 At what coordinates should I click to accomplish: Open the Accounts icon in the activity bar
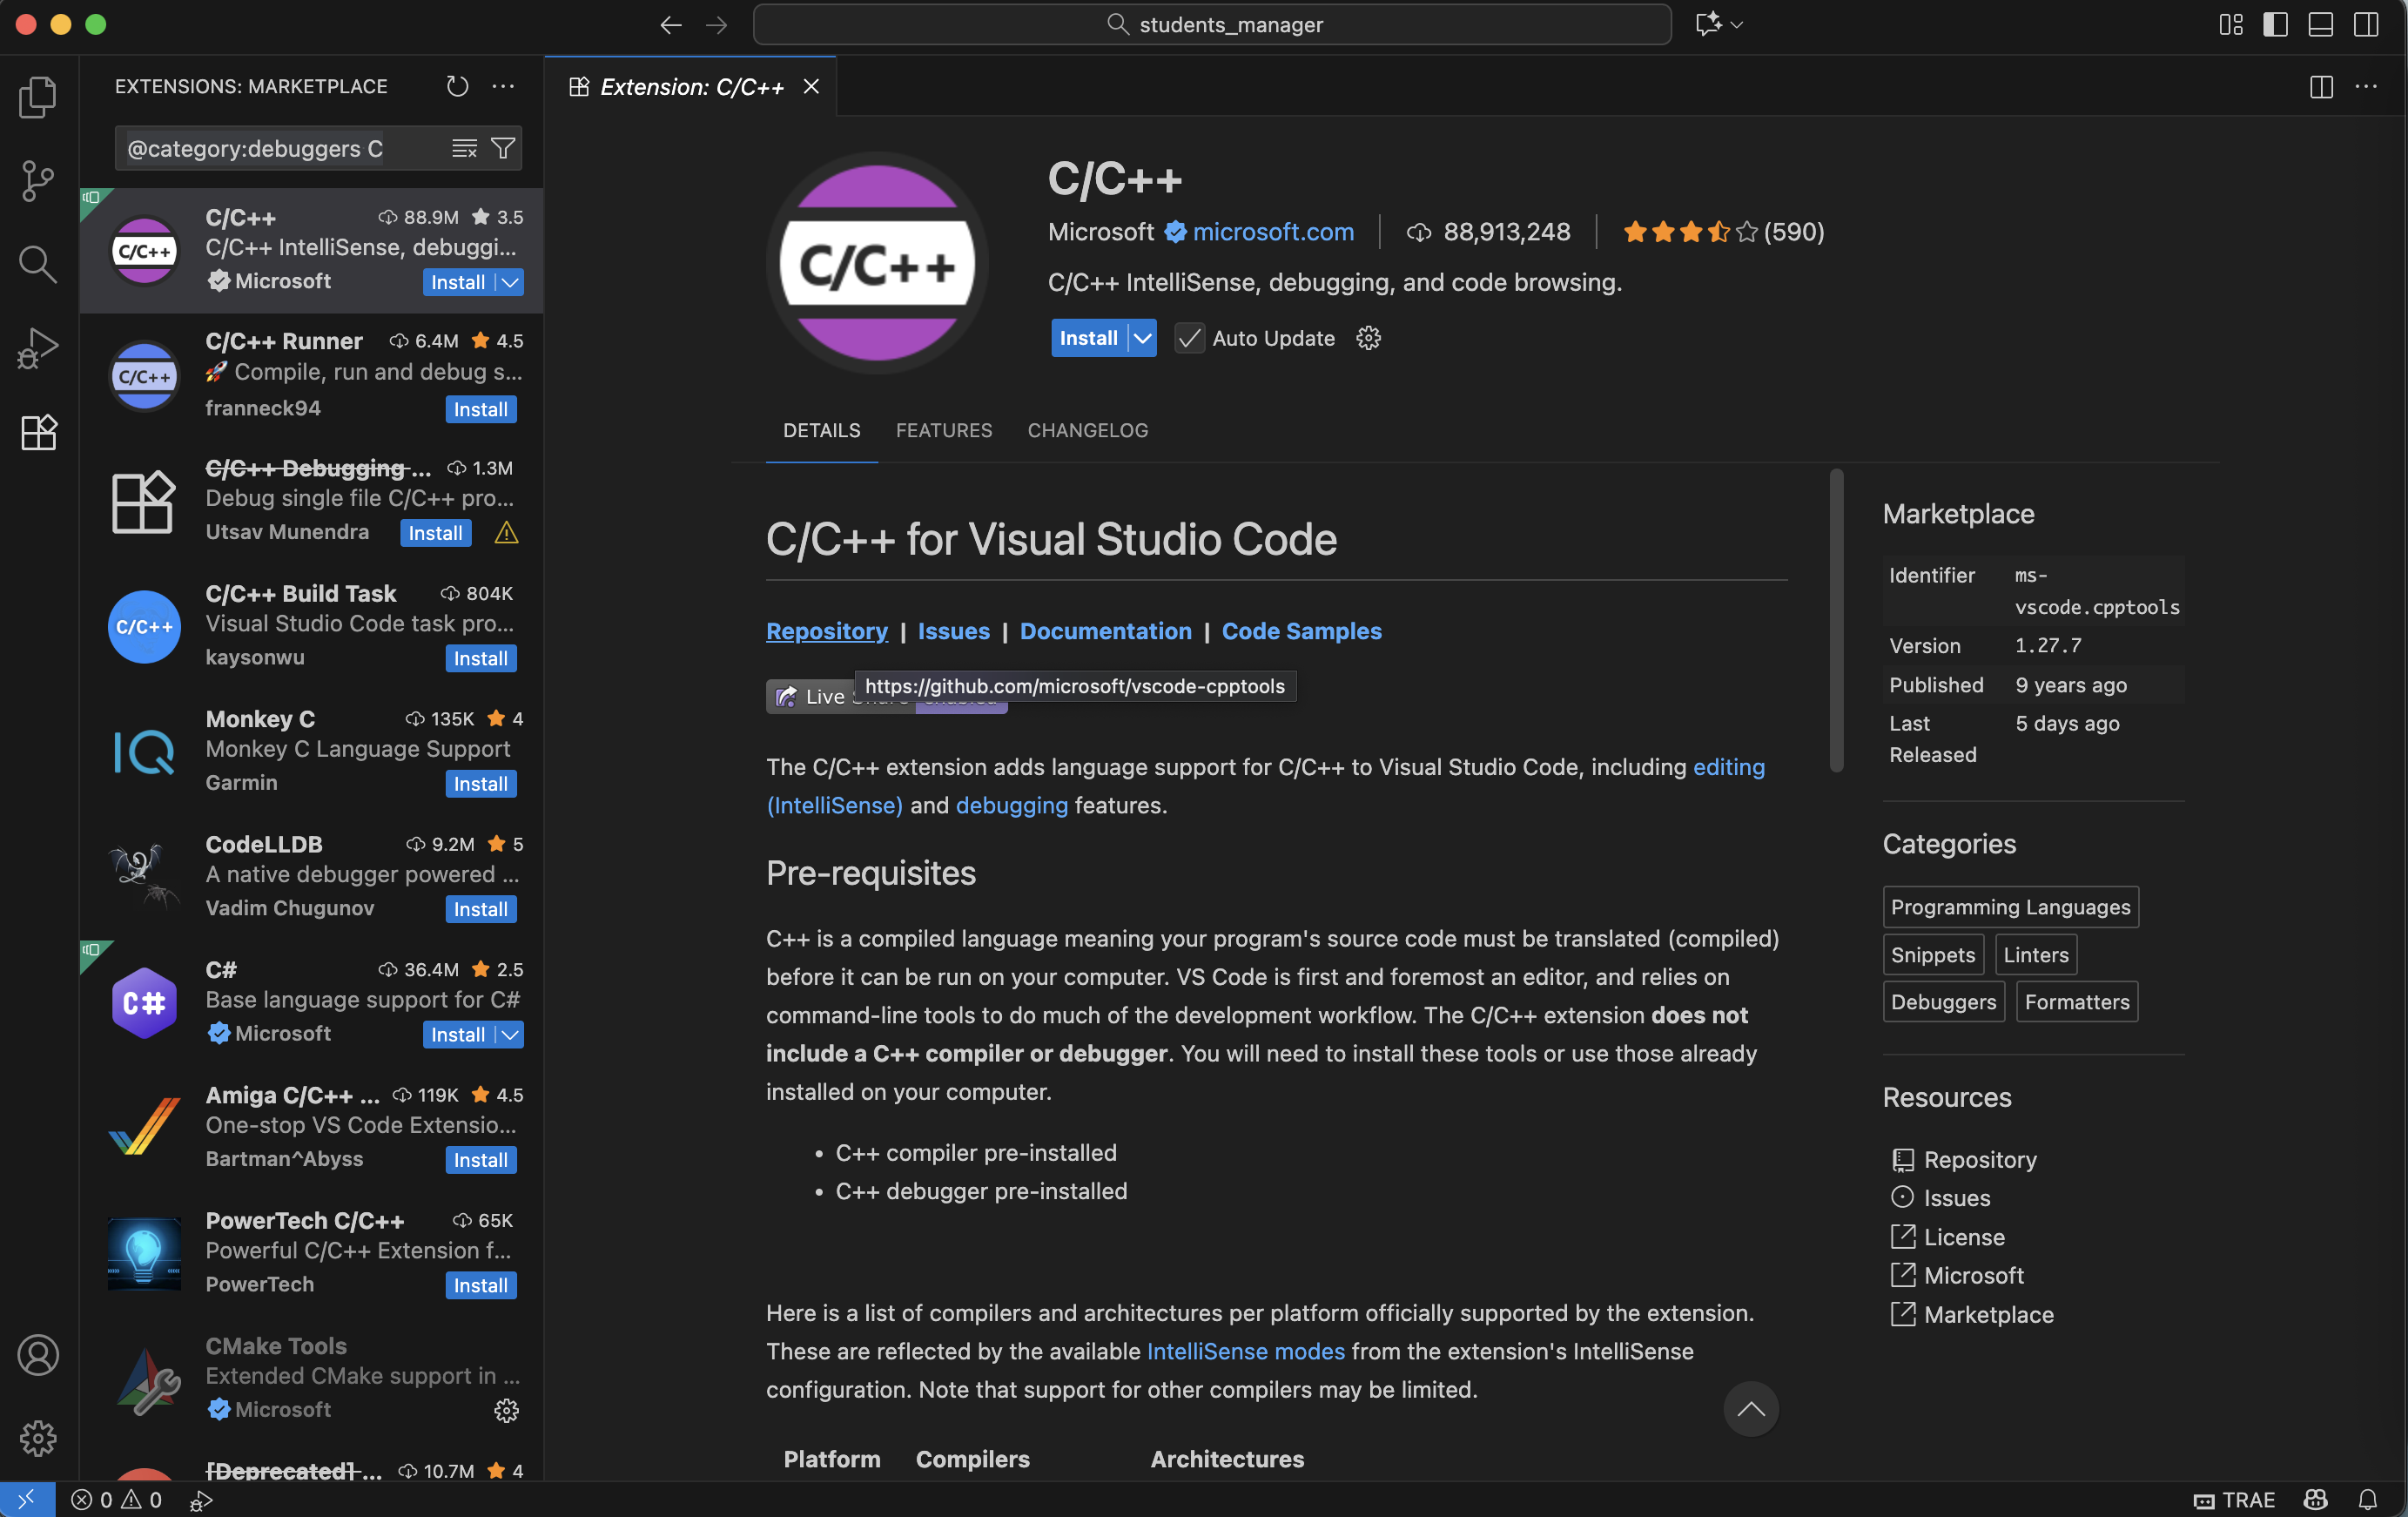point(37,1355)
